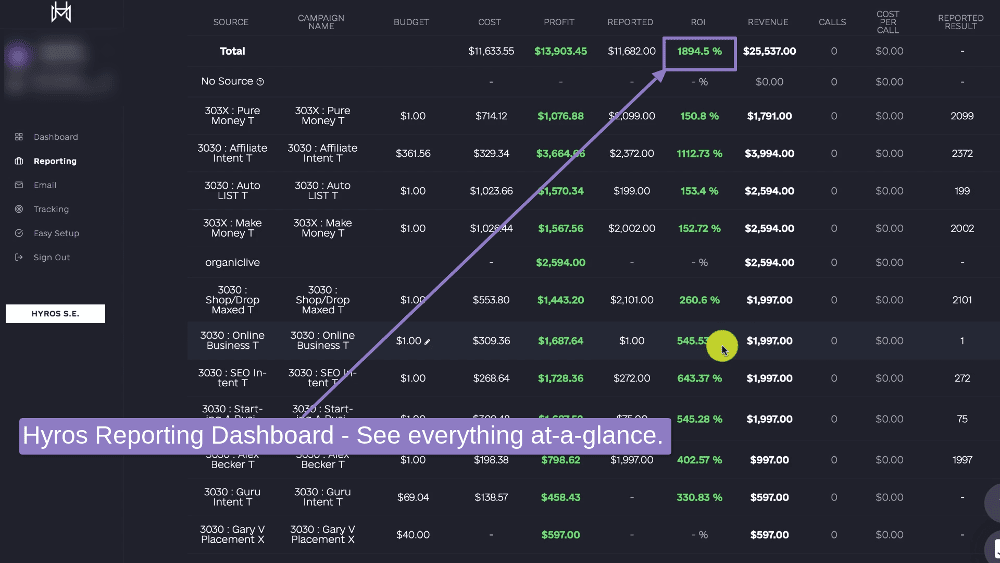The height and width of the screenshot is (563, 1000).
Task: Click source 303X : Pure Money T
Action: click(x=232, y=115)
